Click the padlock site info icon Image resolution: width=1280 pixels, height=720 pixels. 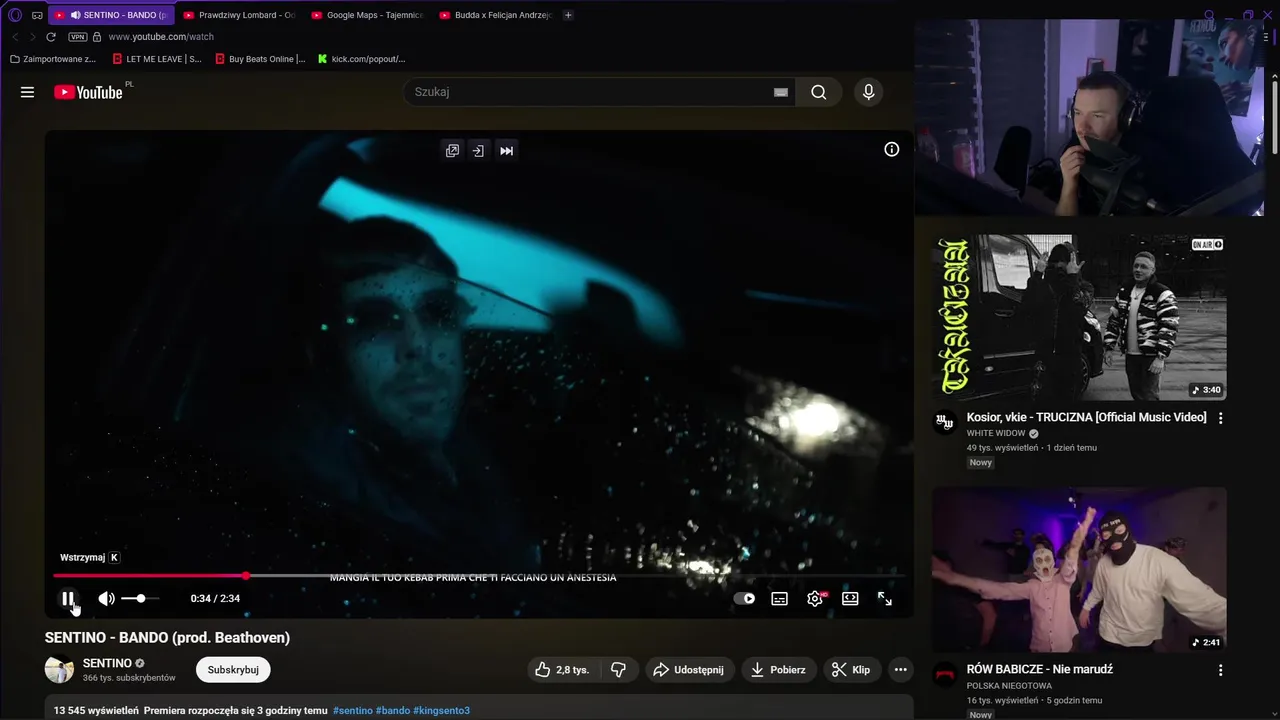click(97, 37)
